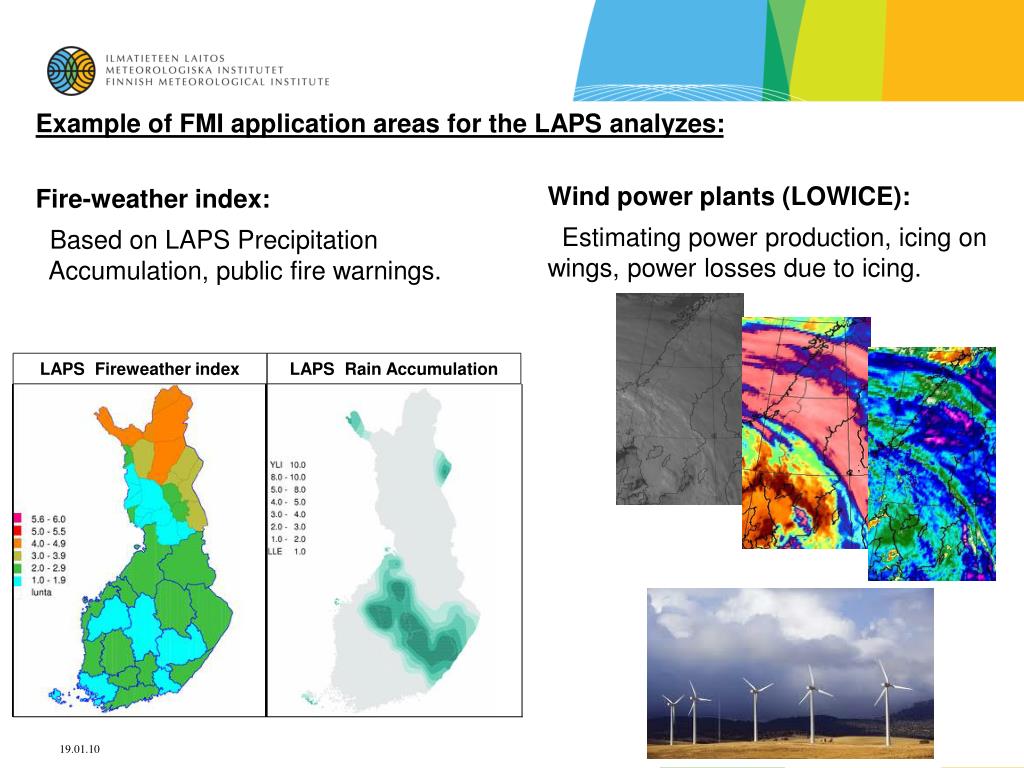Click the paragraph about estimating power production
Image resolution: width=1024 pixels, height=768 pixels.
(x=767, y=253)
